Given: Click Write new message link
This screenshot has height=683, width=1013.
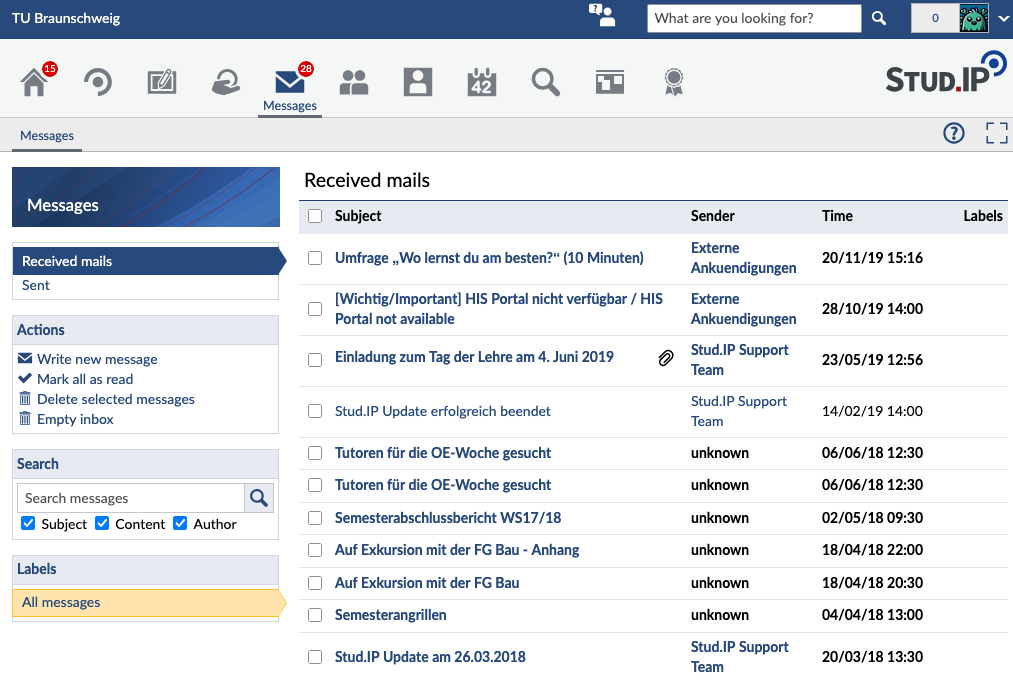Looking at the screenshot, I should pos(97,359).
